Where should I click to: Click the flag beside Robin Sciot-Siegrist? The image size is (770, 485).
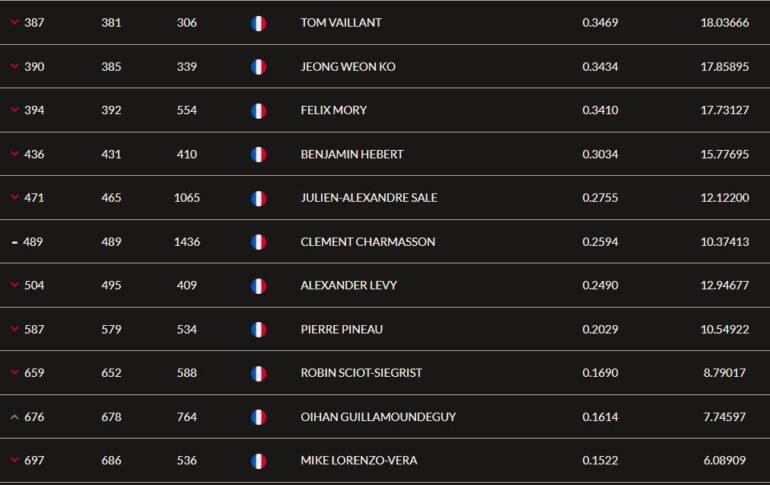[258, 374]
